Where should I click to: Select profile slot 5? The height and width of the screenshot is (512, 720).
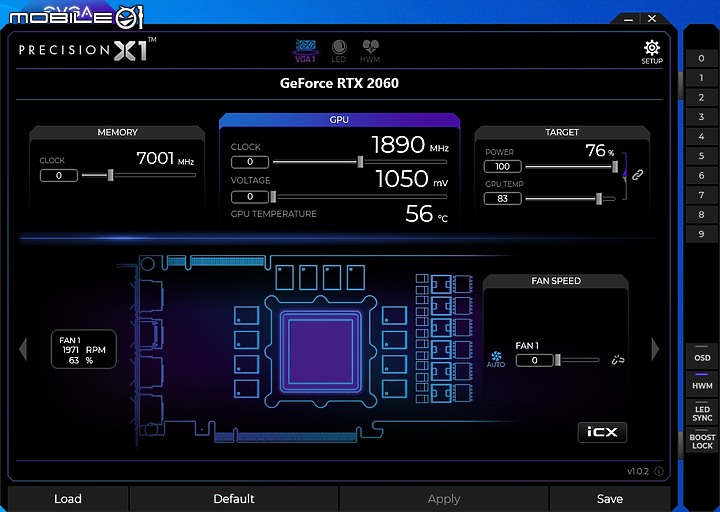coord(701,156)
